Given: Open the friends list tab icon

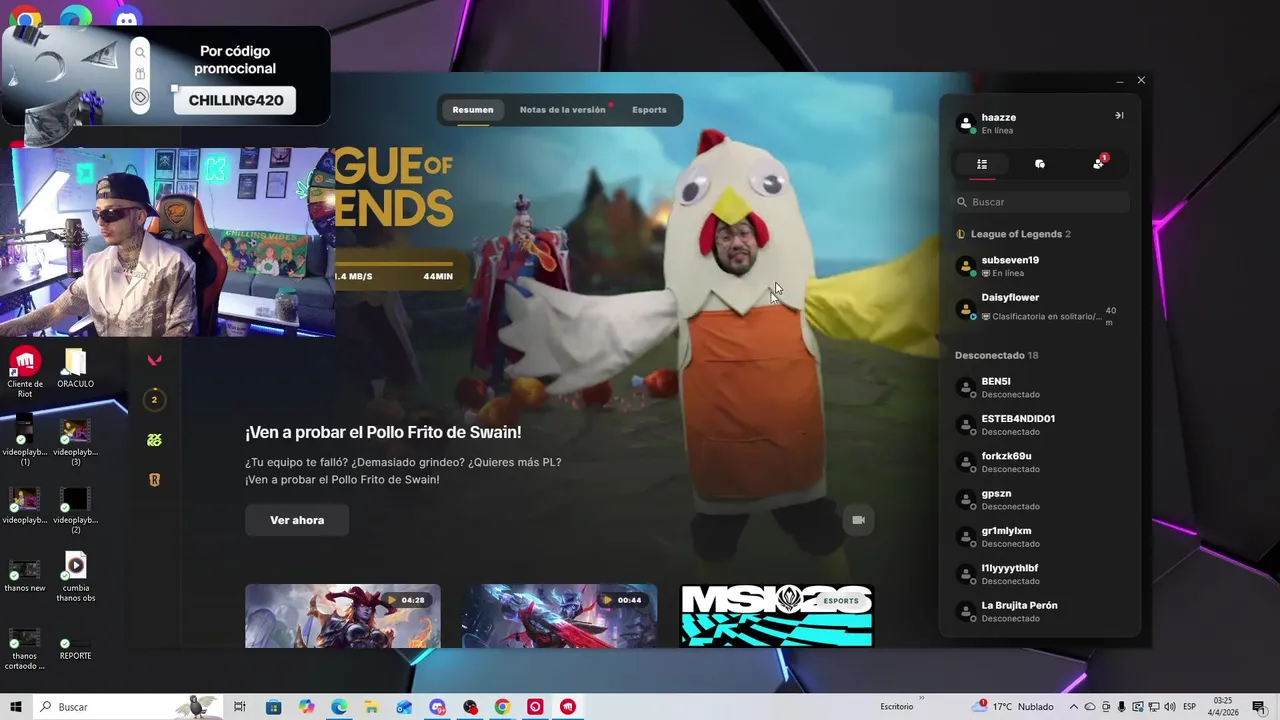Looking at the screenshot, I should tap(982, 164).
